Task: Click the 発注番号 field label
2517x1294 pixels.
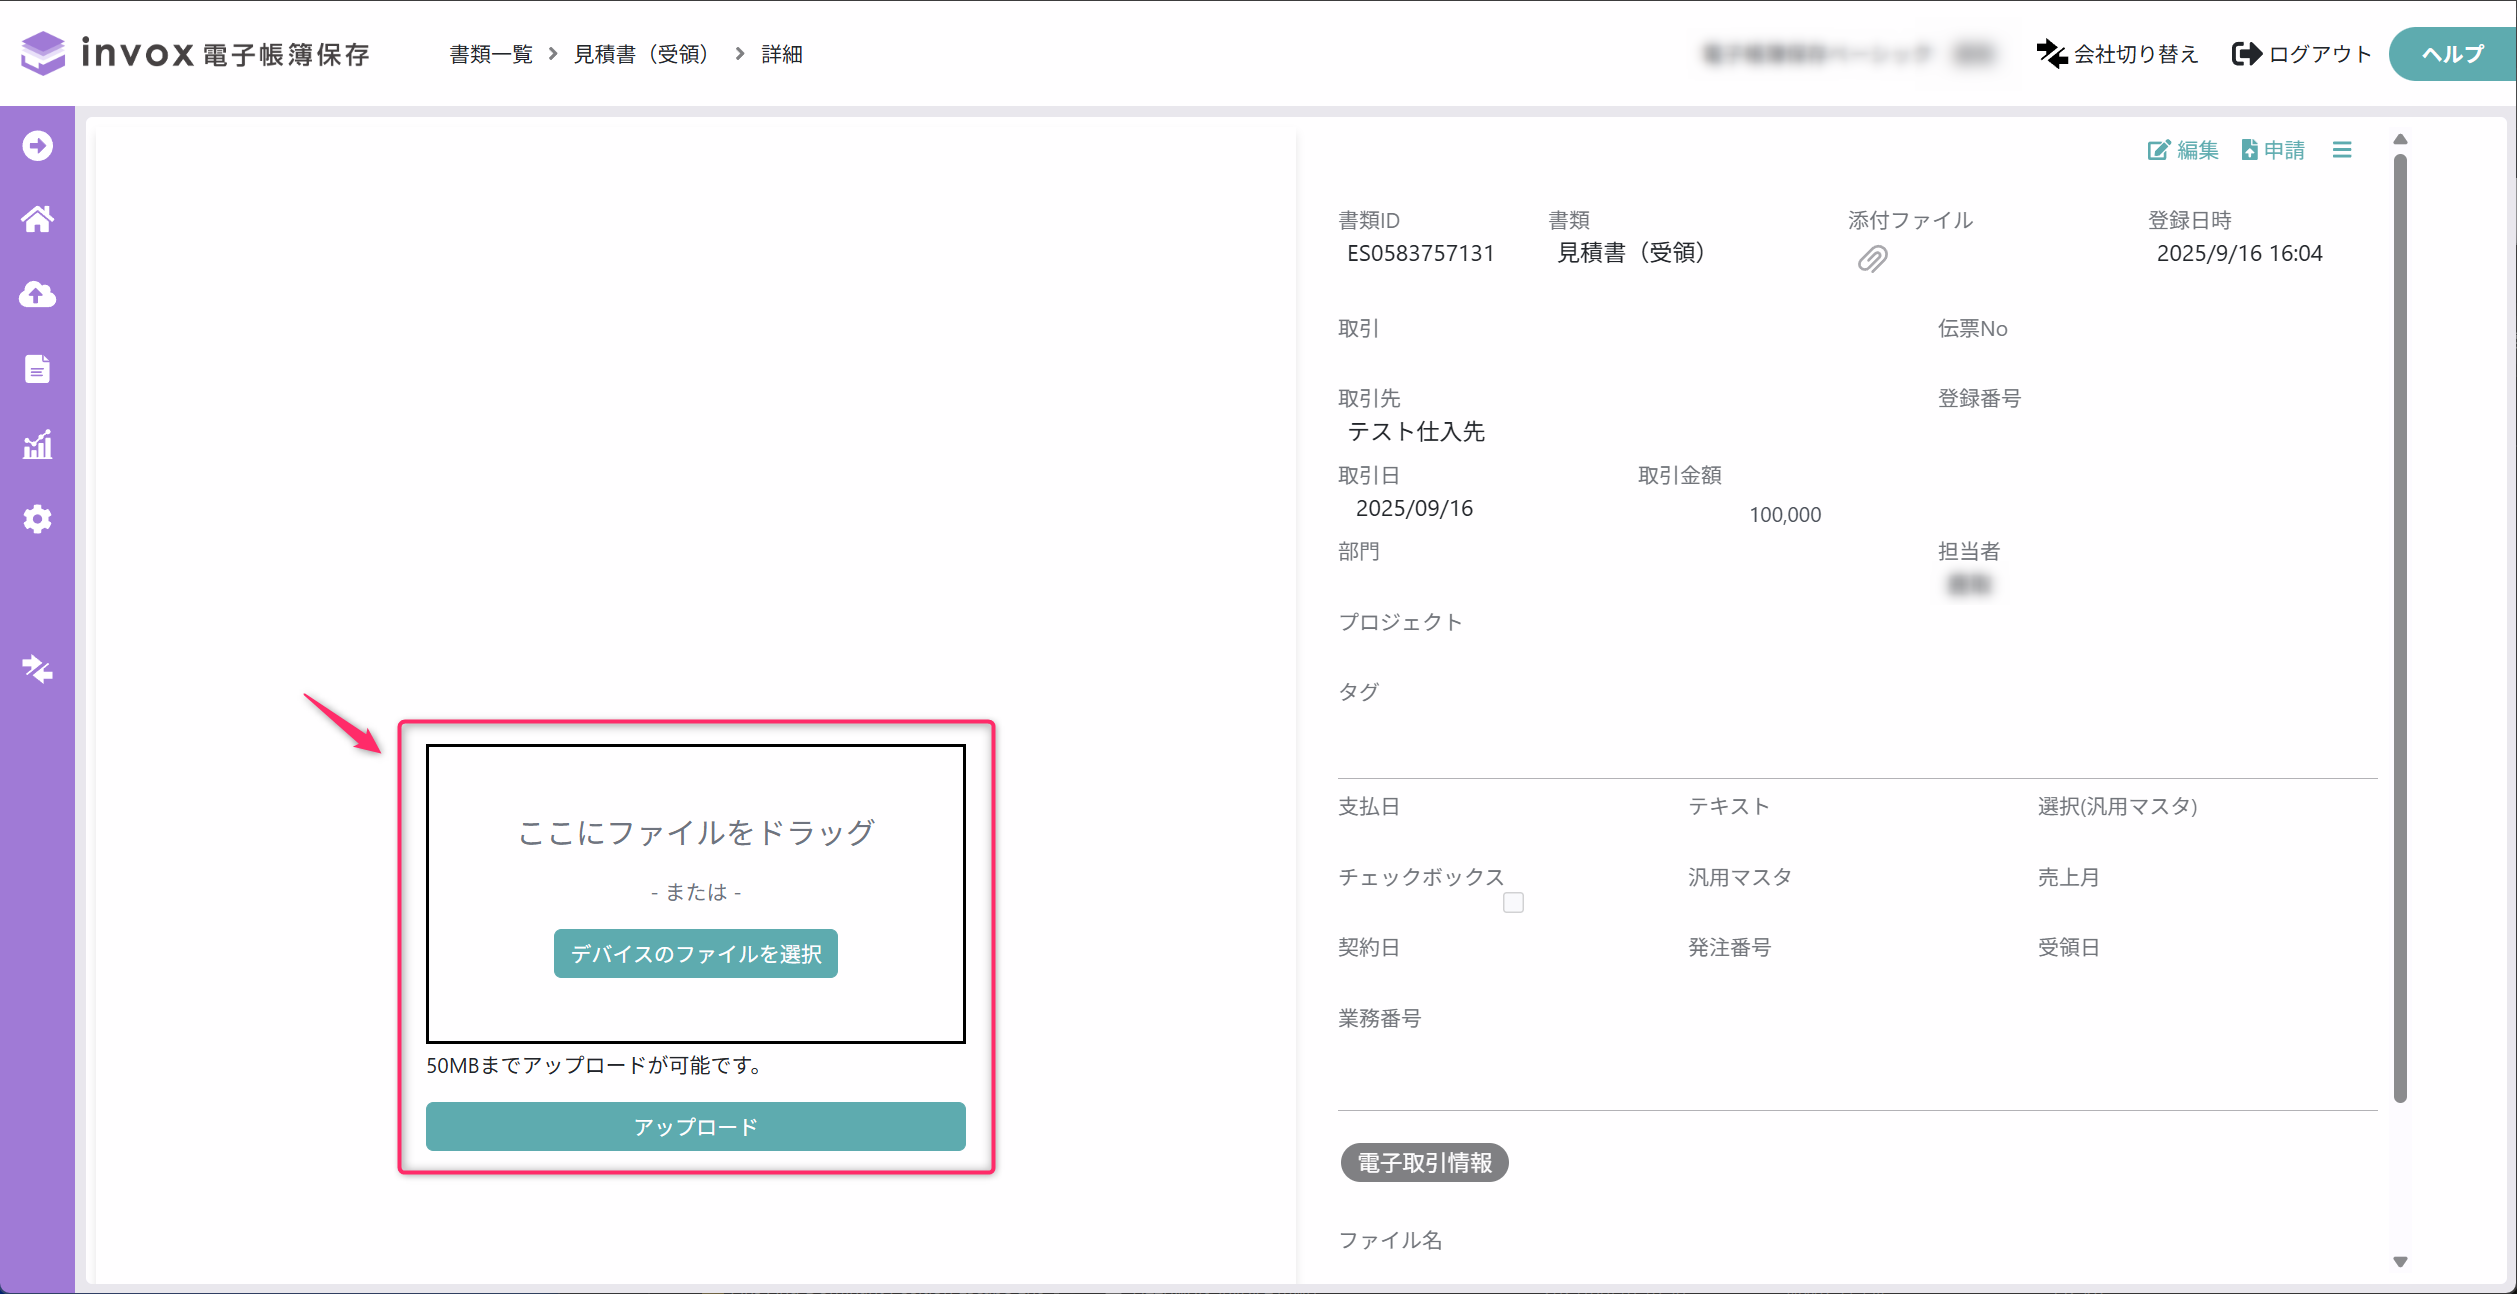Action: pos(1729,947)
